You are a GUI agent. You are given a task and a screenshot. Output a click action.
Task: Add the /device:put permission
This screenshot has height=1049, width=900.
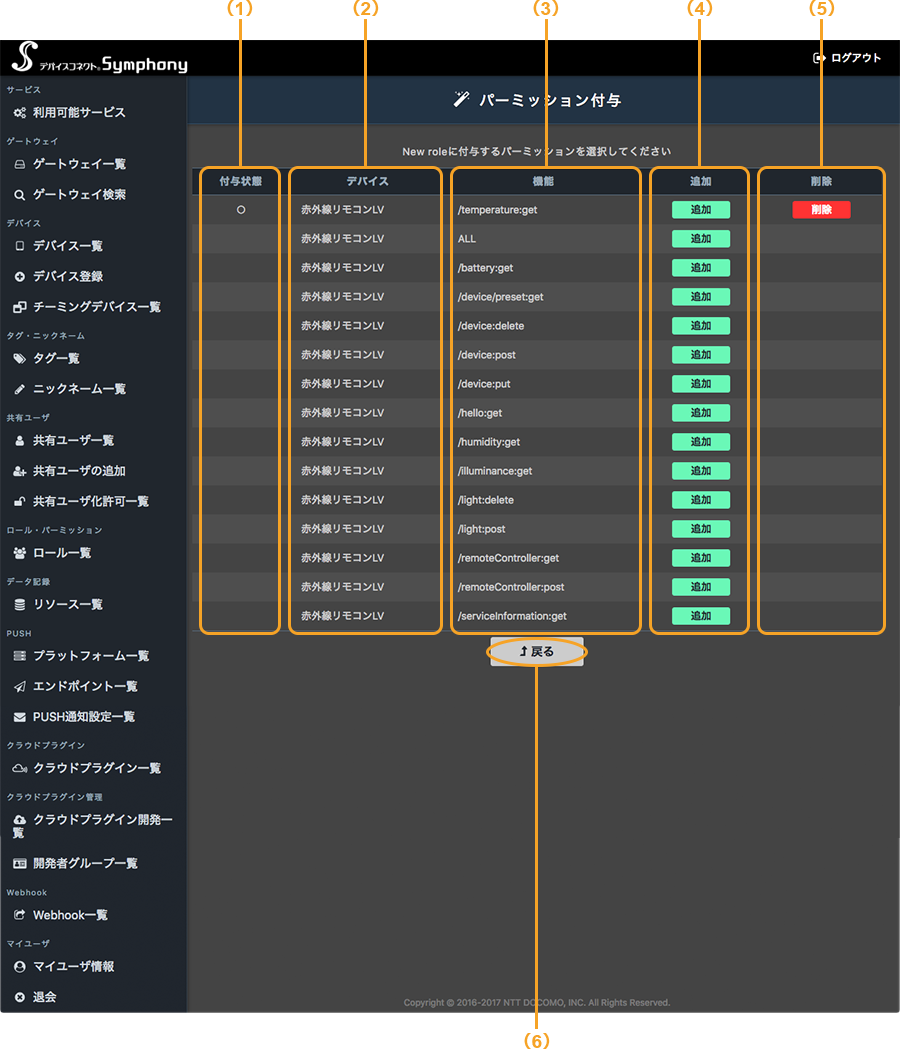(701, 384)
